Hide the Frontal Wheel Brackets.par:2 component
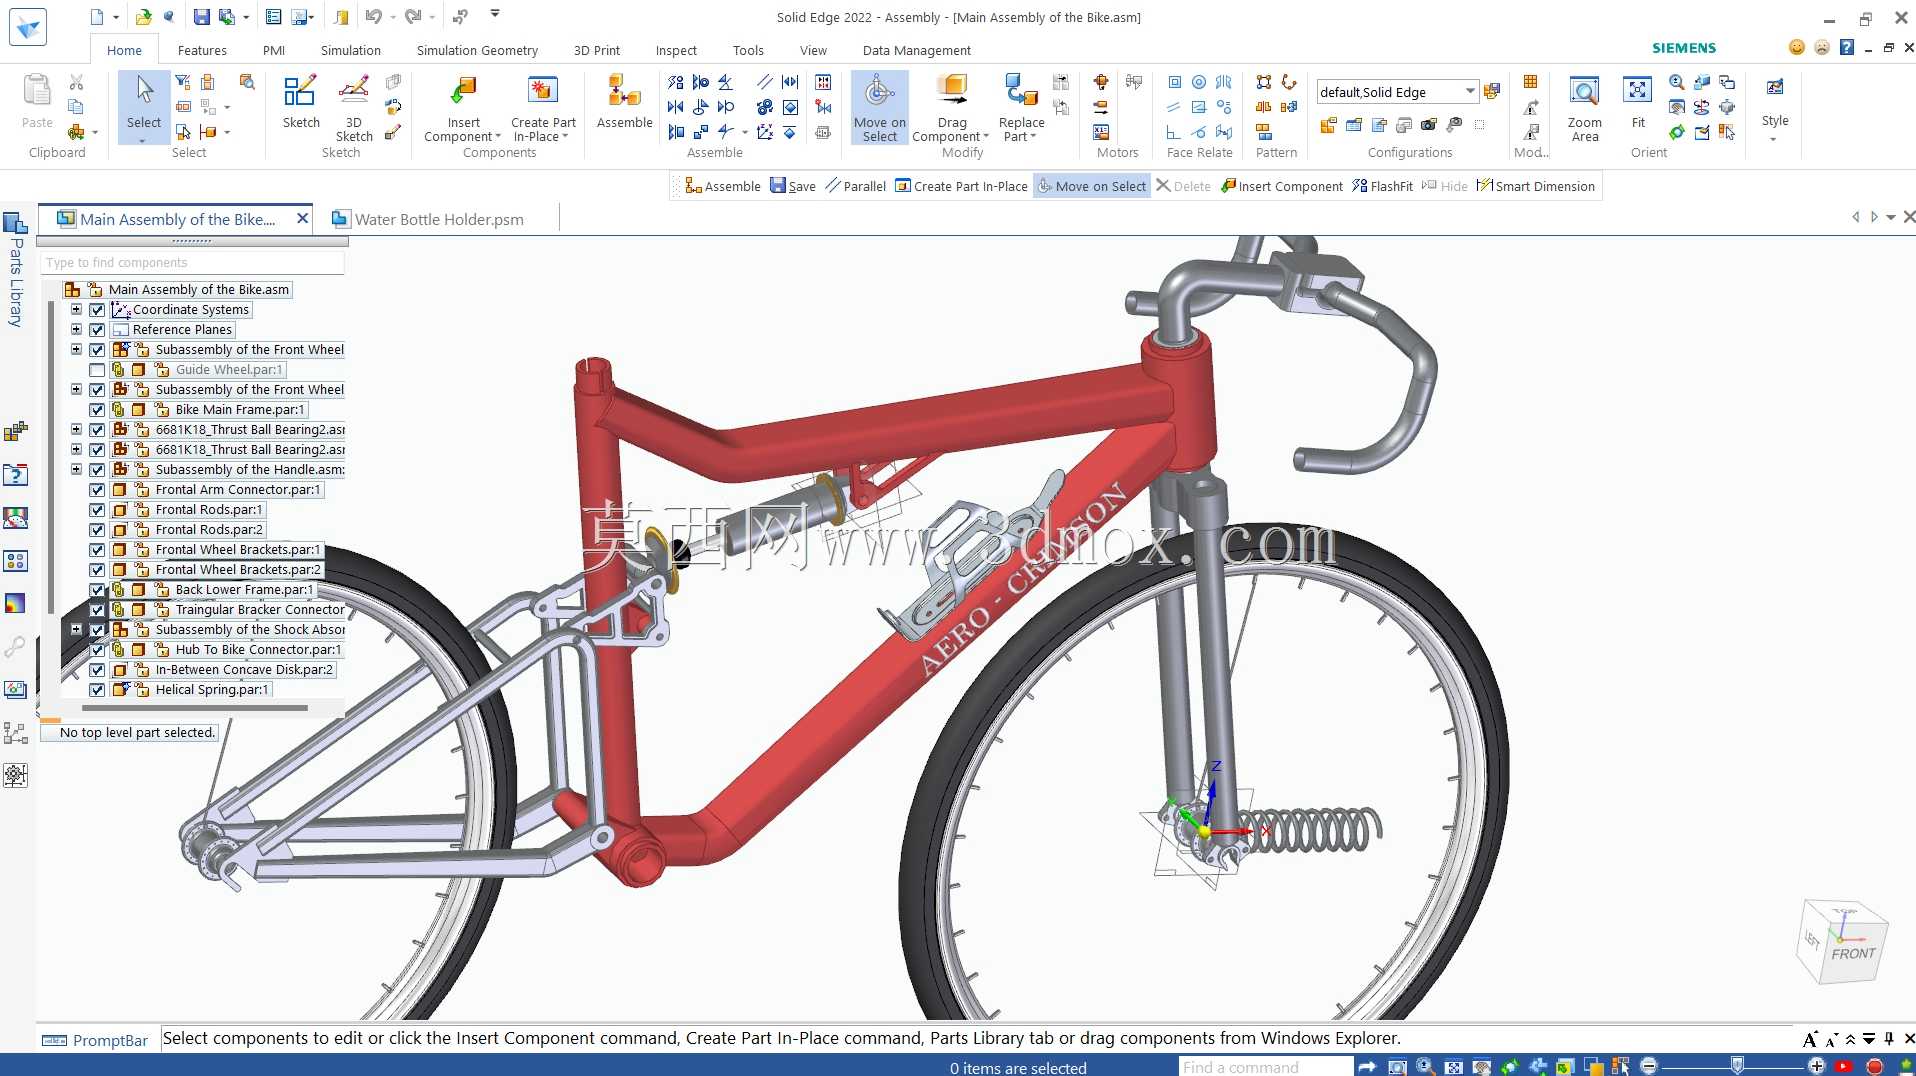Screen dimensions: 1916x1076 coord(97,570)
